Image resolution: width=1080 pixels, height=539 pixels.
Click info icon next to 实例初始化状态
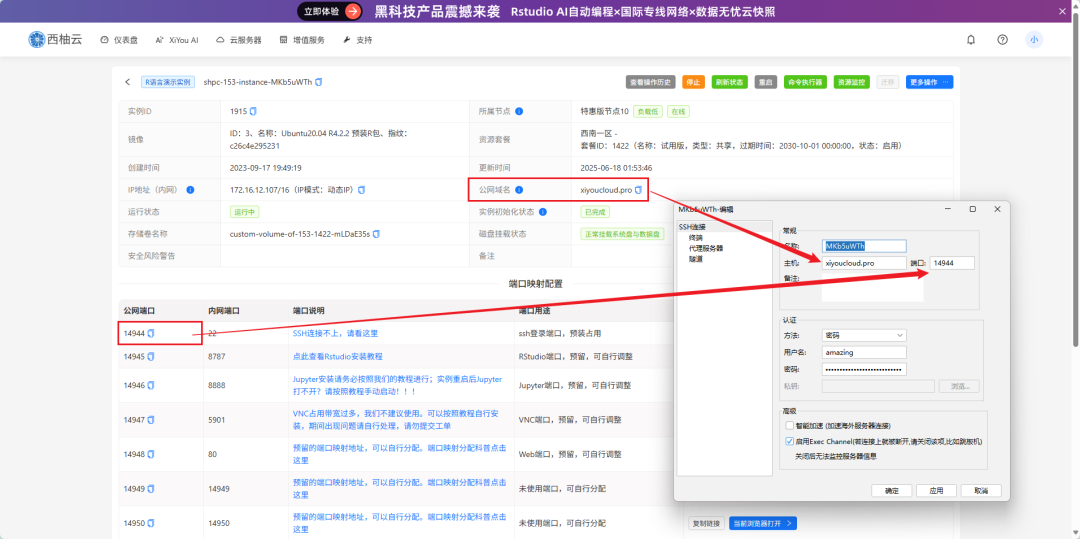(543, 212)
